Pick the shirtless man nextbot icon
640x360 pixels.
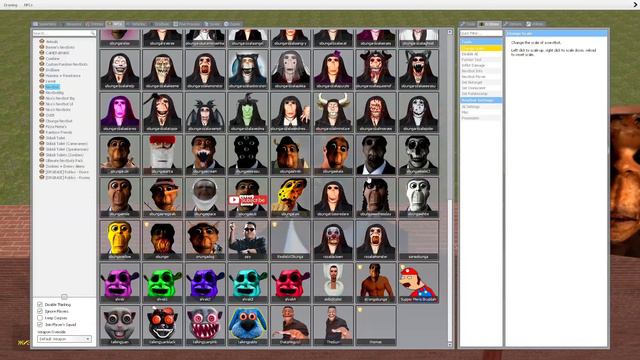tap(376, 283)
